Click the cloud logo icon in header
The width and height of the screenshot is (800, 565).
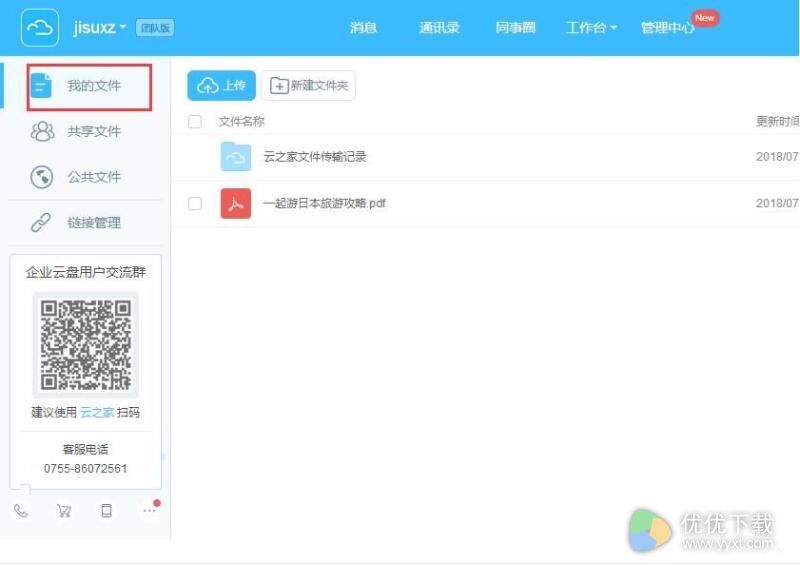pyautogui.click(x=40, y=28)
